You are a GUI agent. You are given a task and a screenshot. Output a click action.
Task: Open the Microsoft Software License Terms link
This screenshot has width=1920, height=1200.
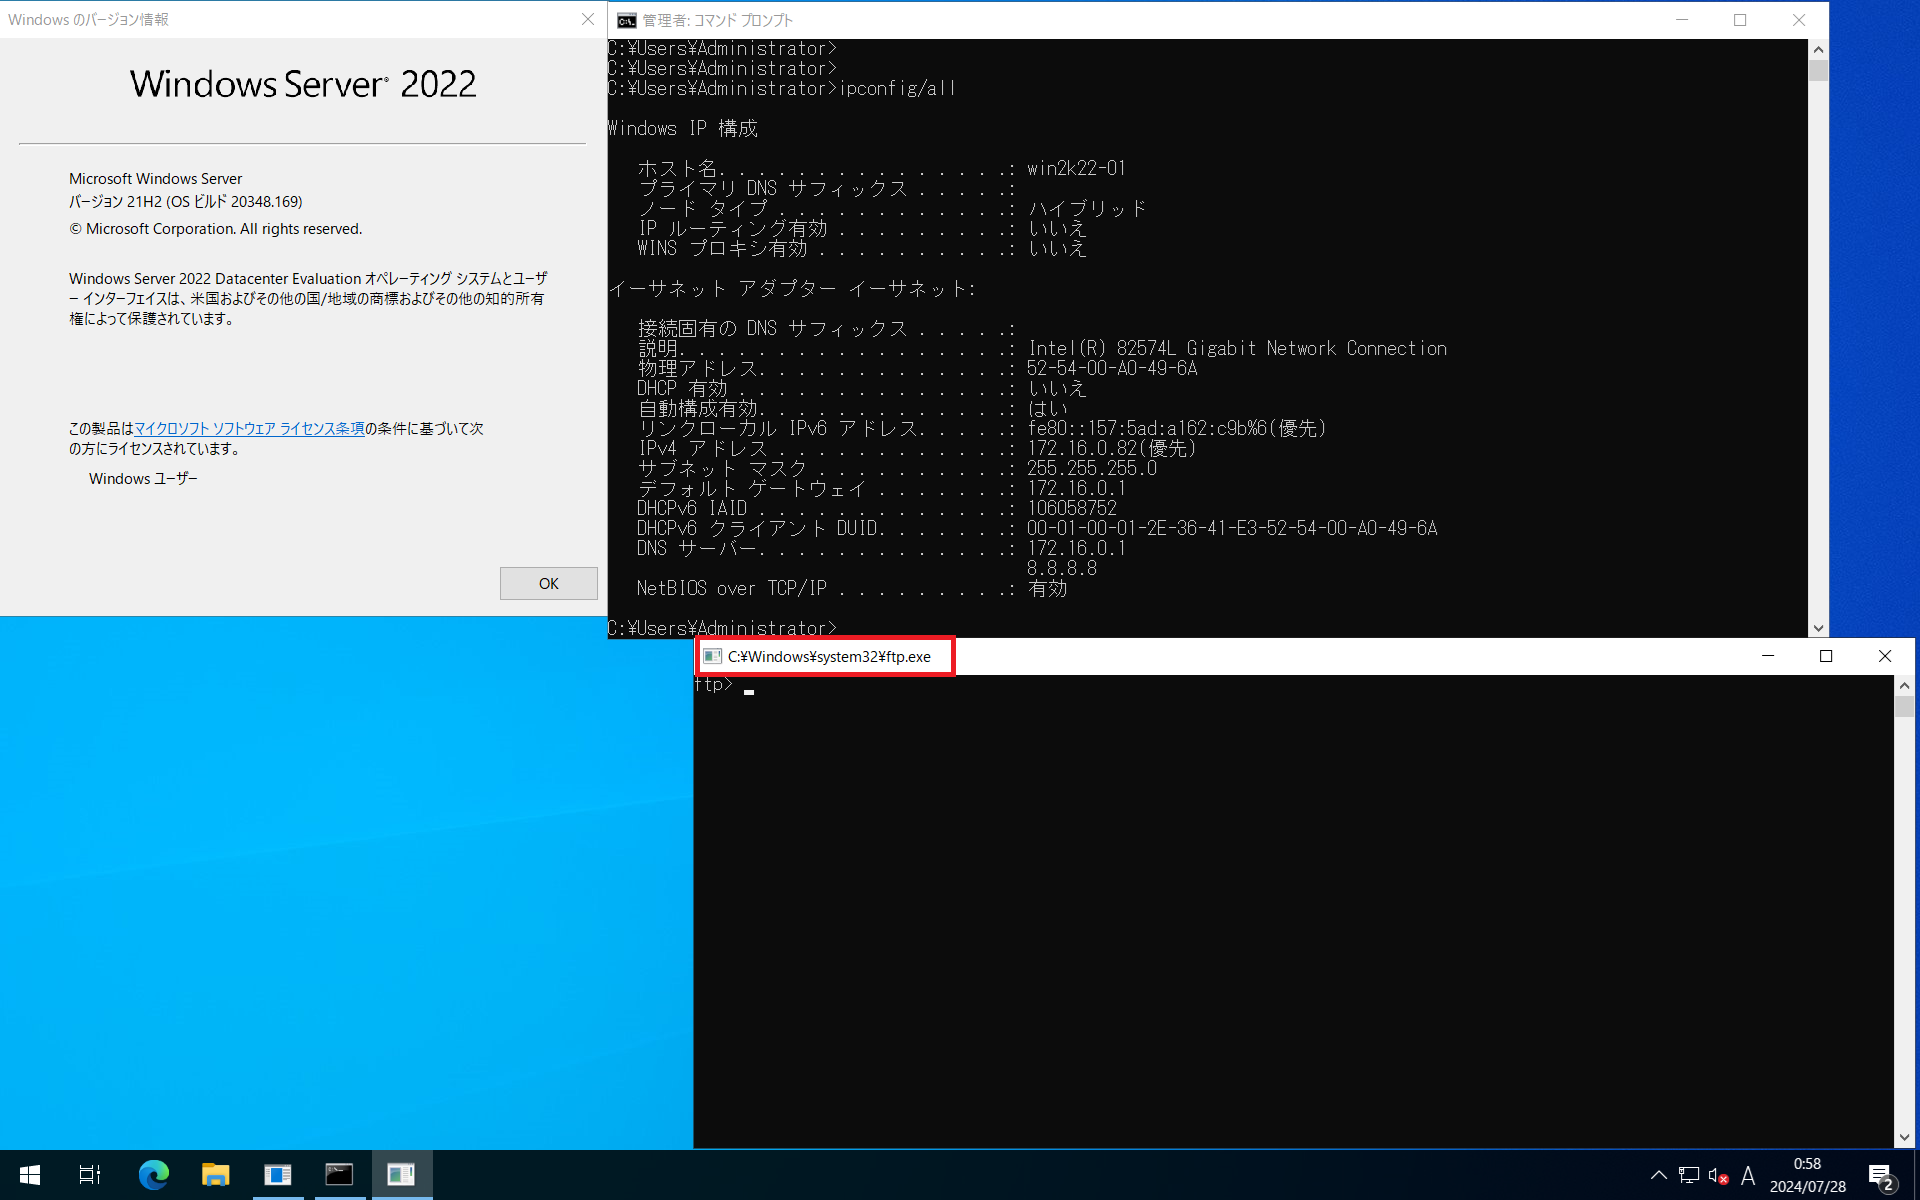pos(249,429)
